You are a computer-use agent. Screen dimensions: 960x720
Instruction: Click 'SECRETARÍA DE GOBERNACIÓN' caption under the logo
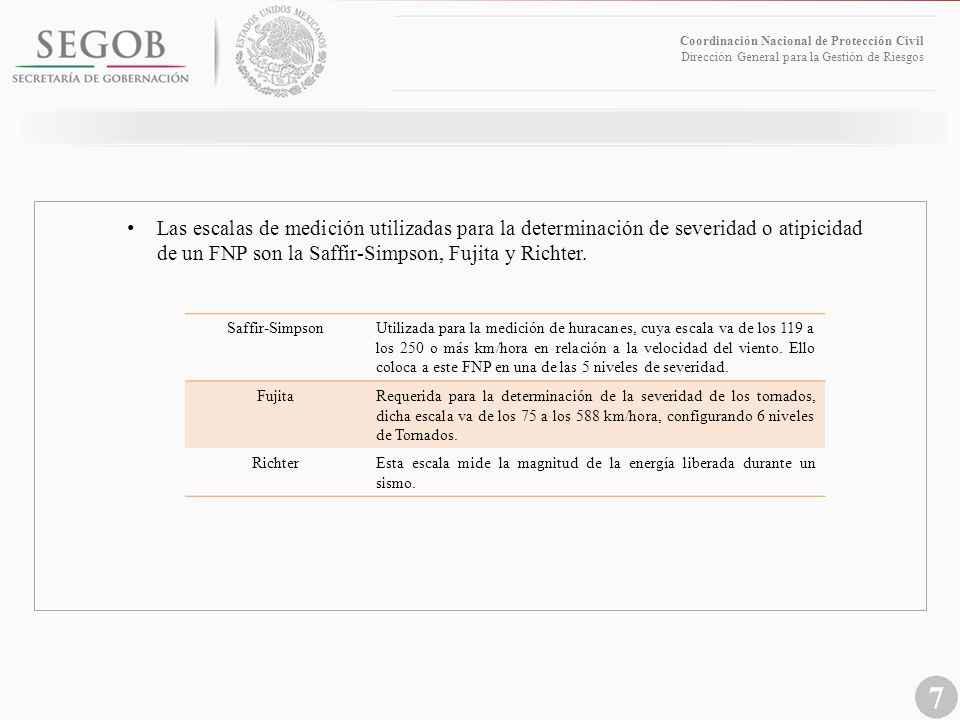[x=100, y=78]
